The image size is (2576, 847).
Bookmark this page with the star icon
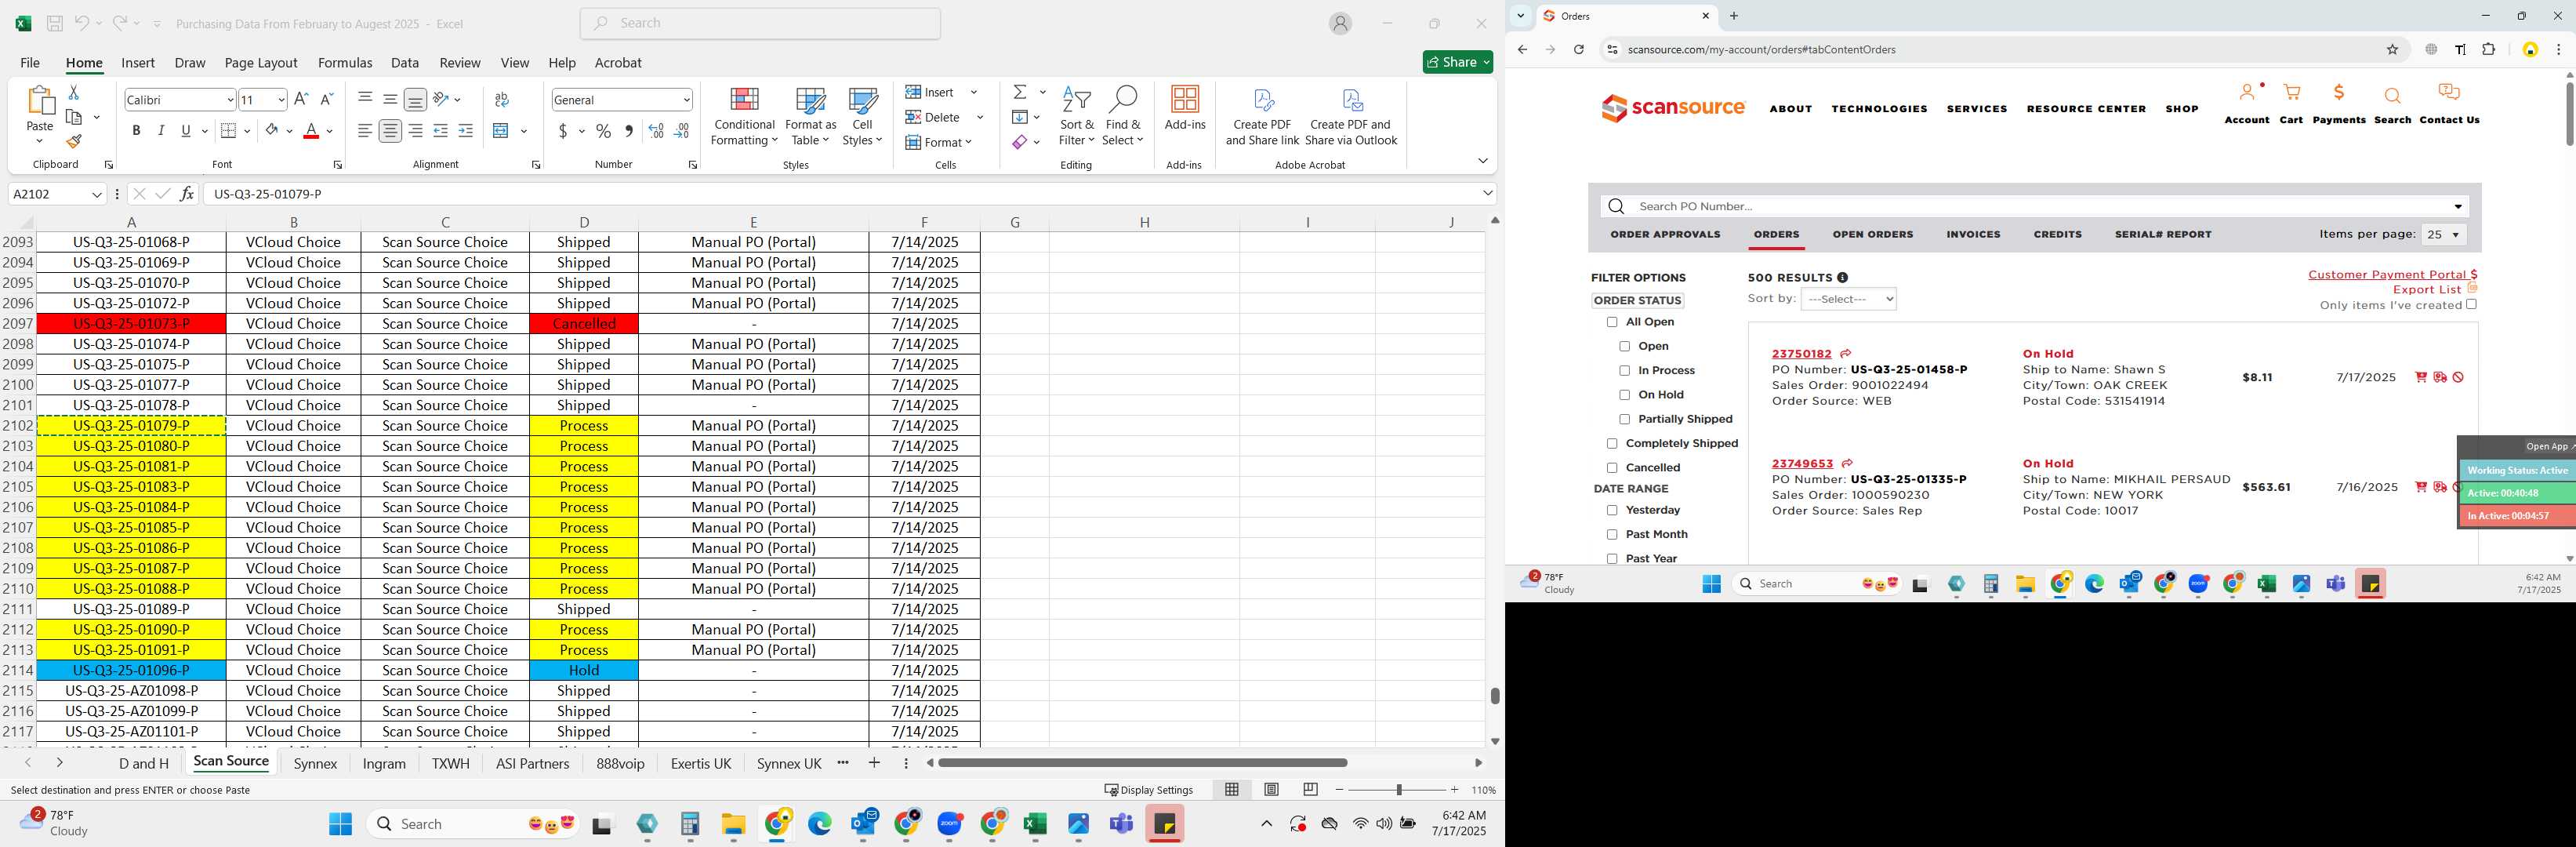tap(2393, 49)
